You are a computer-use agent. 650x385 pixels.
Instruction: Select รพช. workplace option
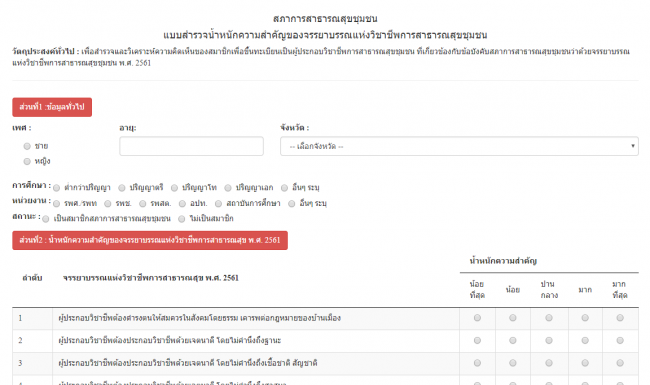point(108,203)
